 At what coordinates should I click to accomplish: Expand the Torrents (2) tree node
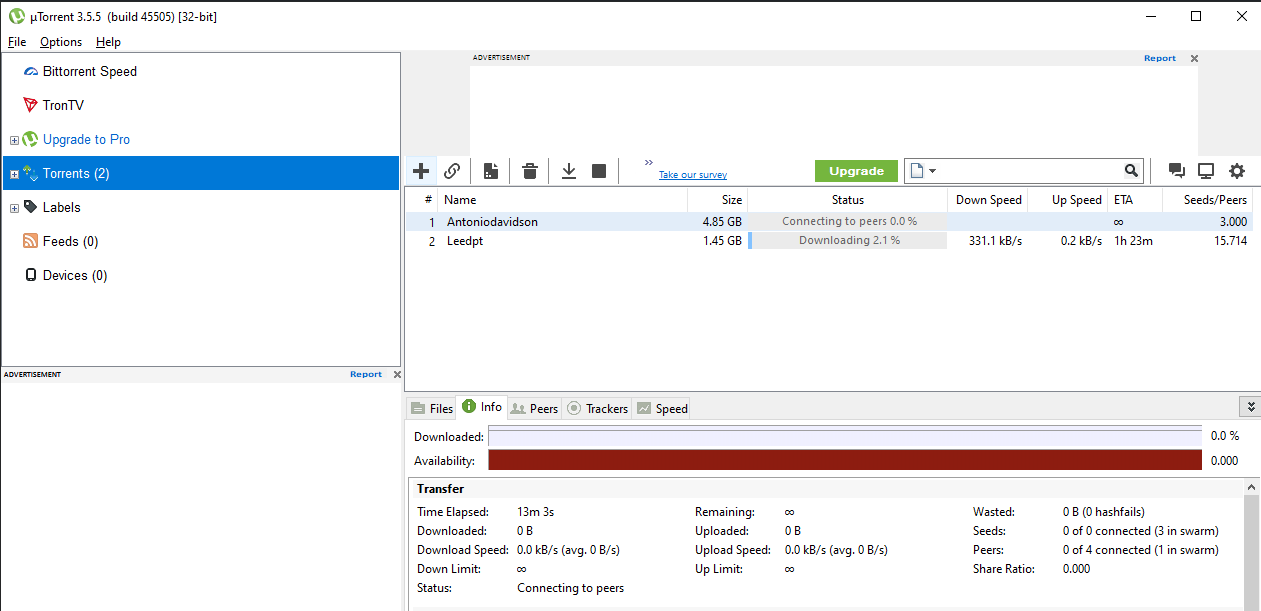tap(14, 174)
